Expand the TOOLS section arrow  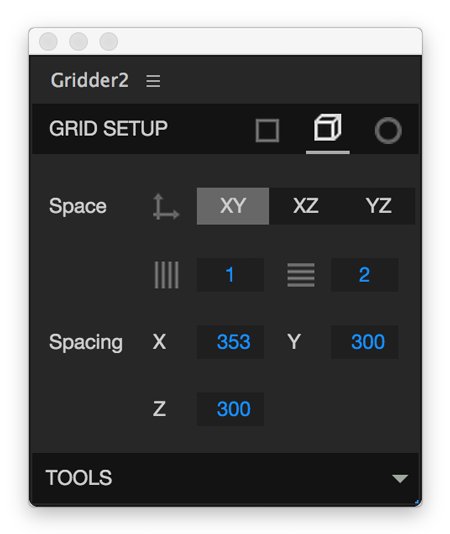click(x=400, y=478)
